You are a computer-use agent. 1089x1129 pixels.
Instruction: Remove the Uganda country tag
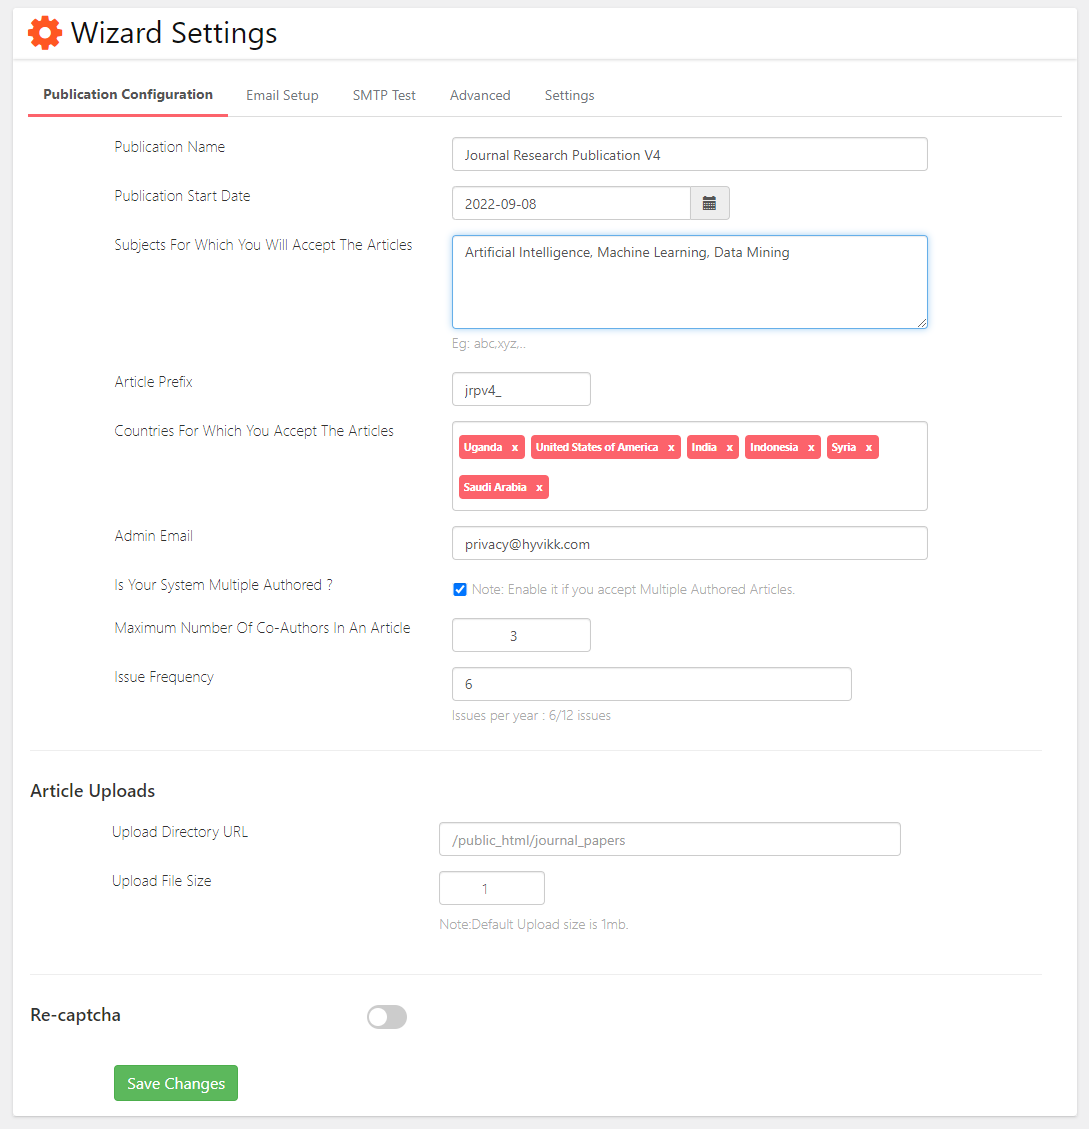click(515, 448)
